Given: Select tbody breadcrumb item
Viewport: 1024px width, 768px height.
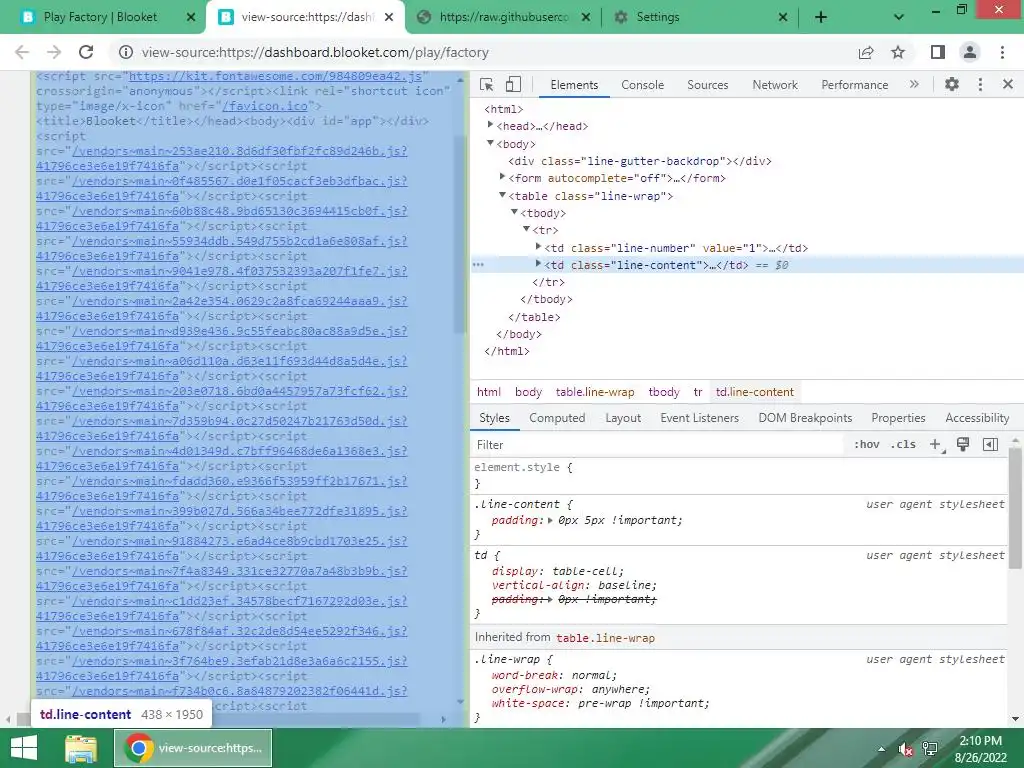Looking at the screenshot, I should tap(664, 392).
